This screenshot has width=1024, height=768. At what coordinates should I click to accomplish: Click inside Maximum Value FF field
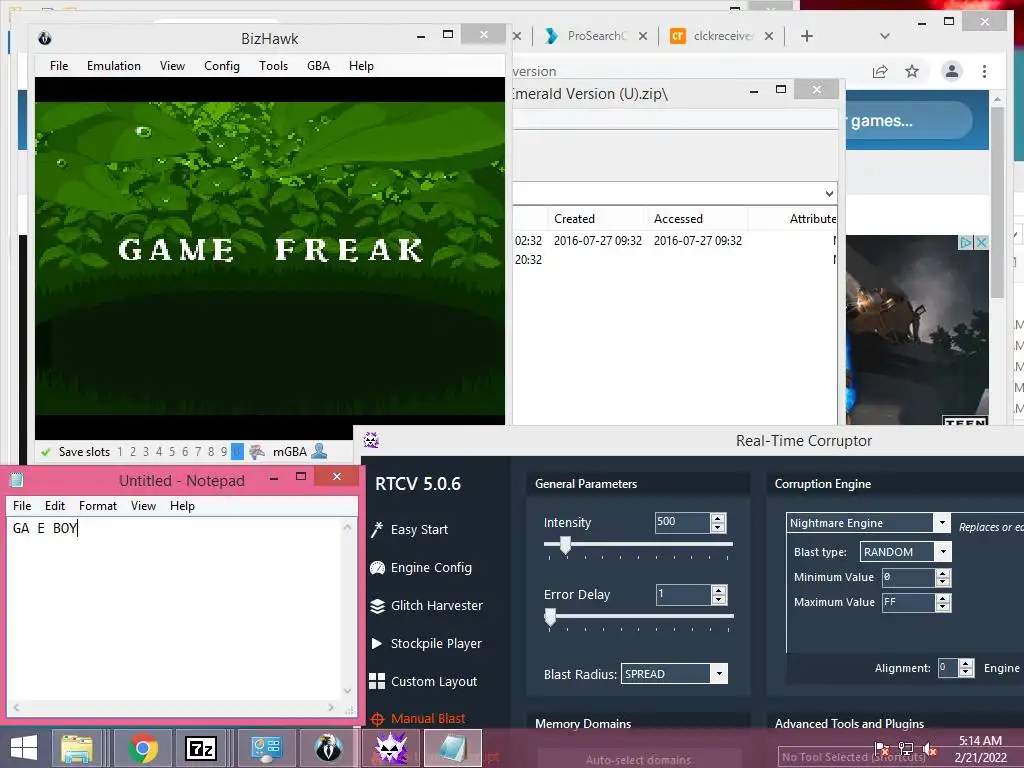908,602
